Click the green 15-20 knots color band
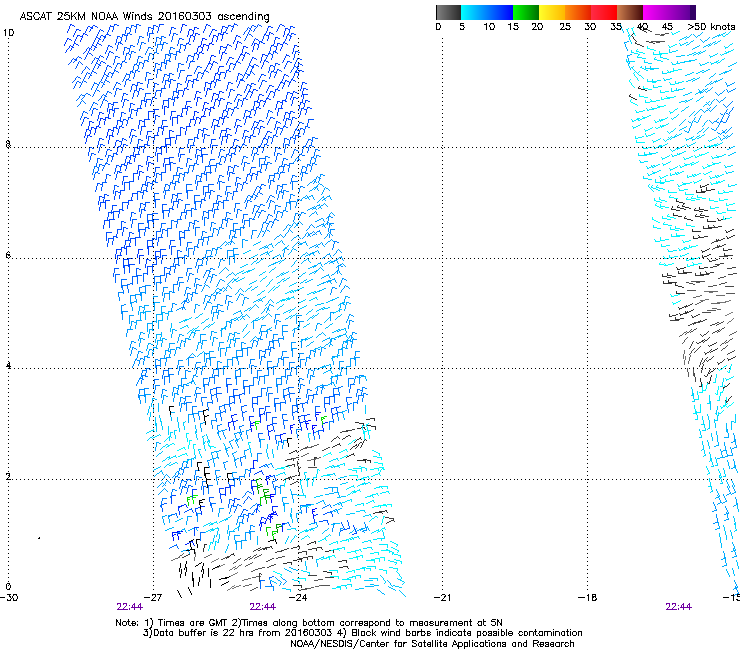The image size is (740, 650). pyautogui.click(x=526, y=12)
